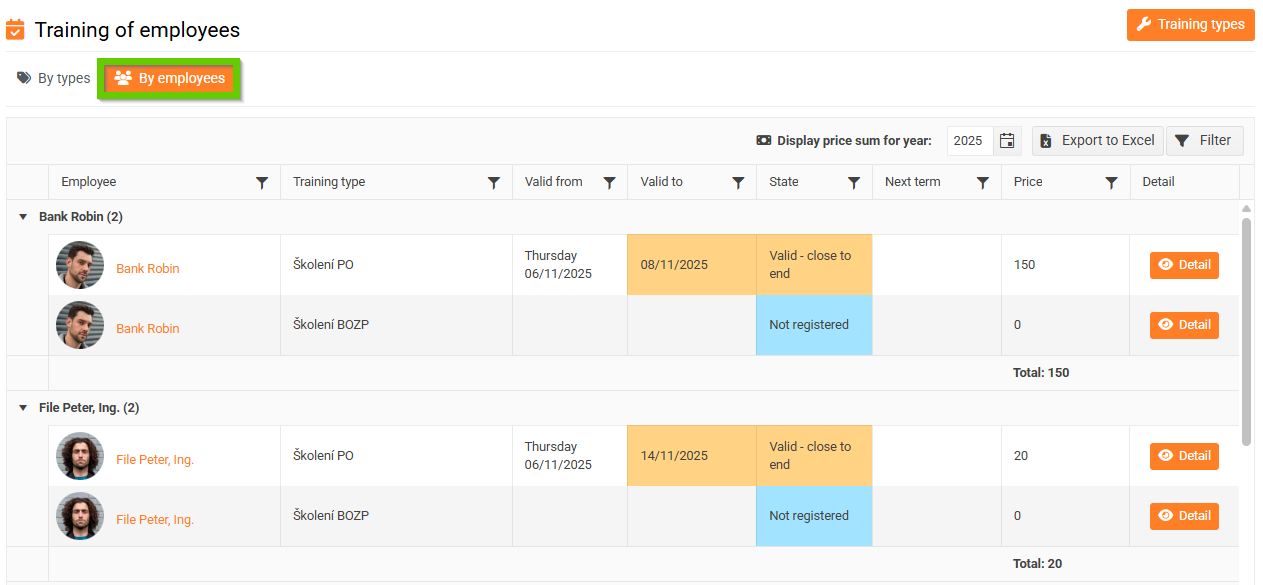Collapse the Bank Robin group
The width and height of the screenshot is (1263, 585).
click(23, 217)
